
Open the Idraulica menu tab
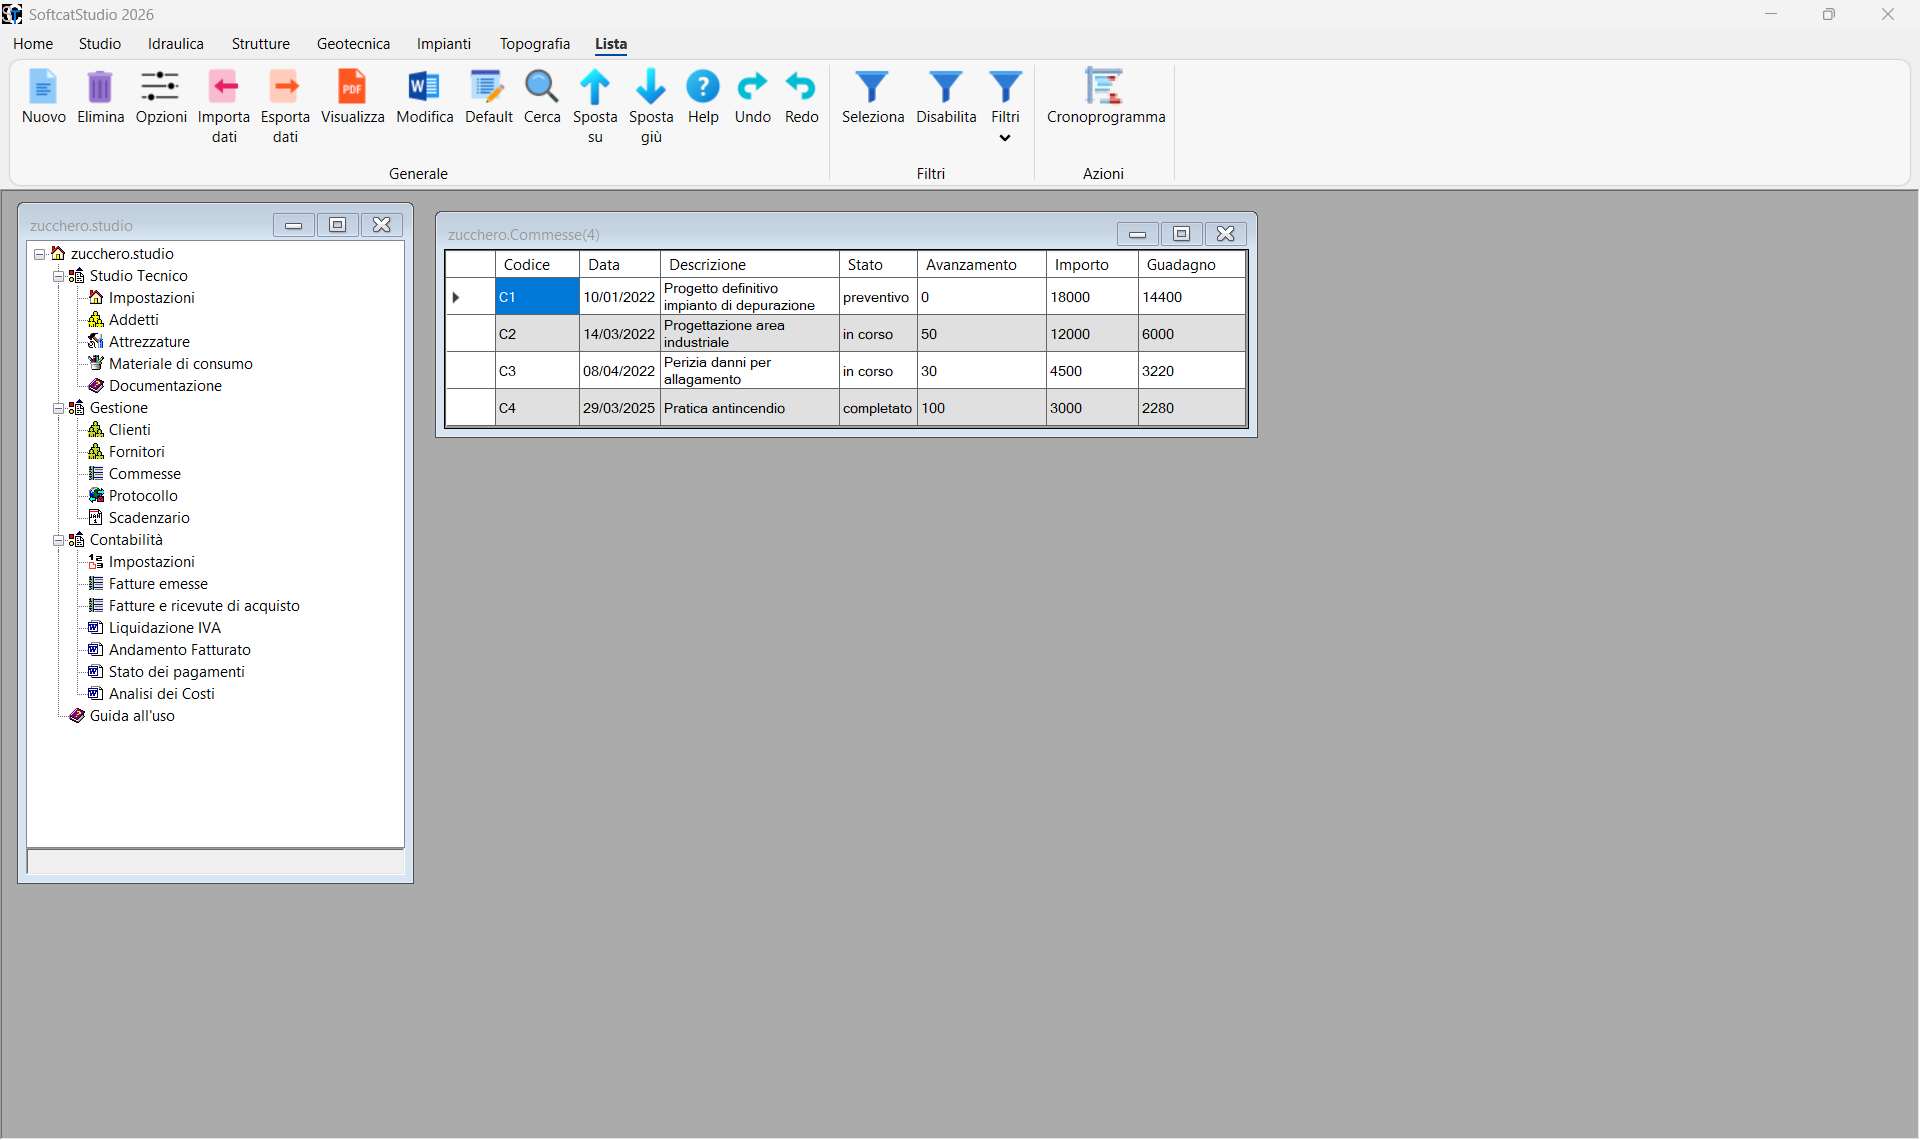176,44
